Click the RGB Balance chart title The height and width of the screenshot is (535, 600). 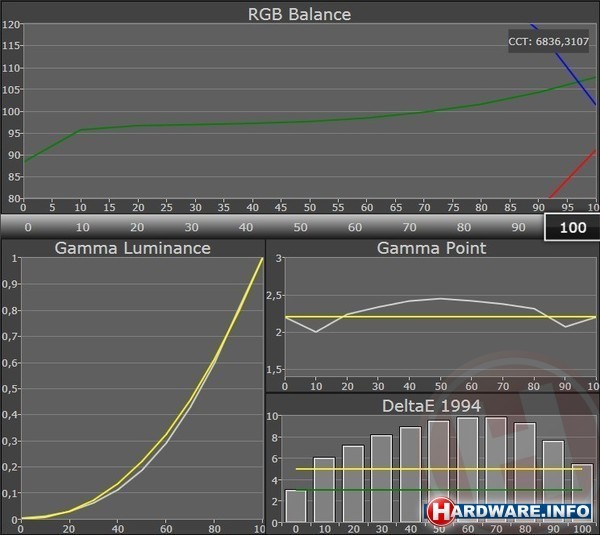tap(300, 14)
